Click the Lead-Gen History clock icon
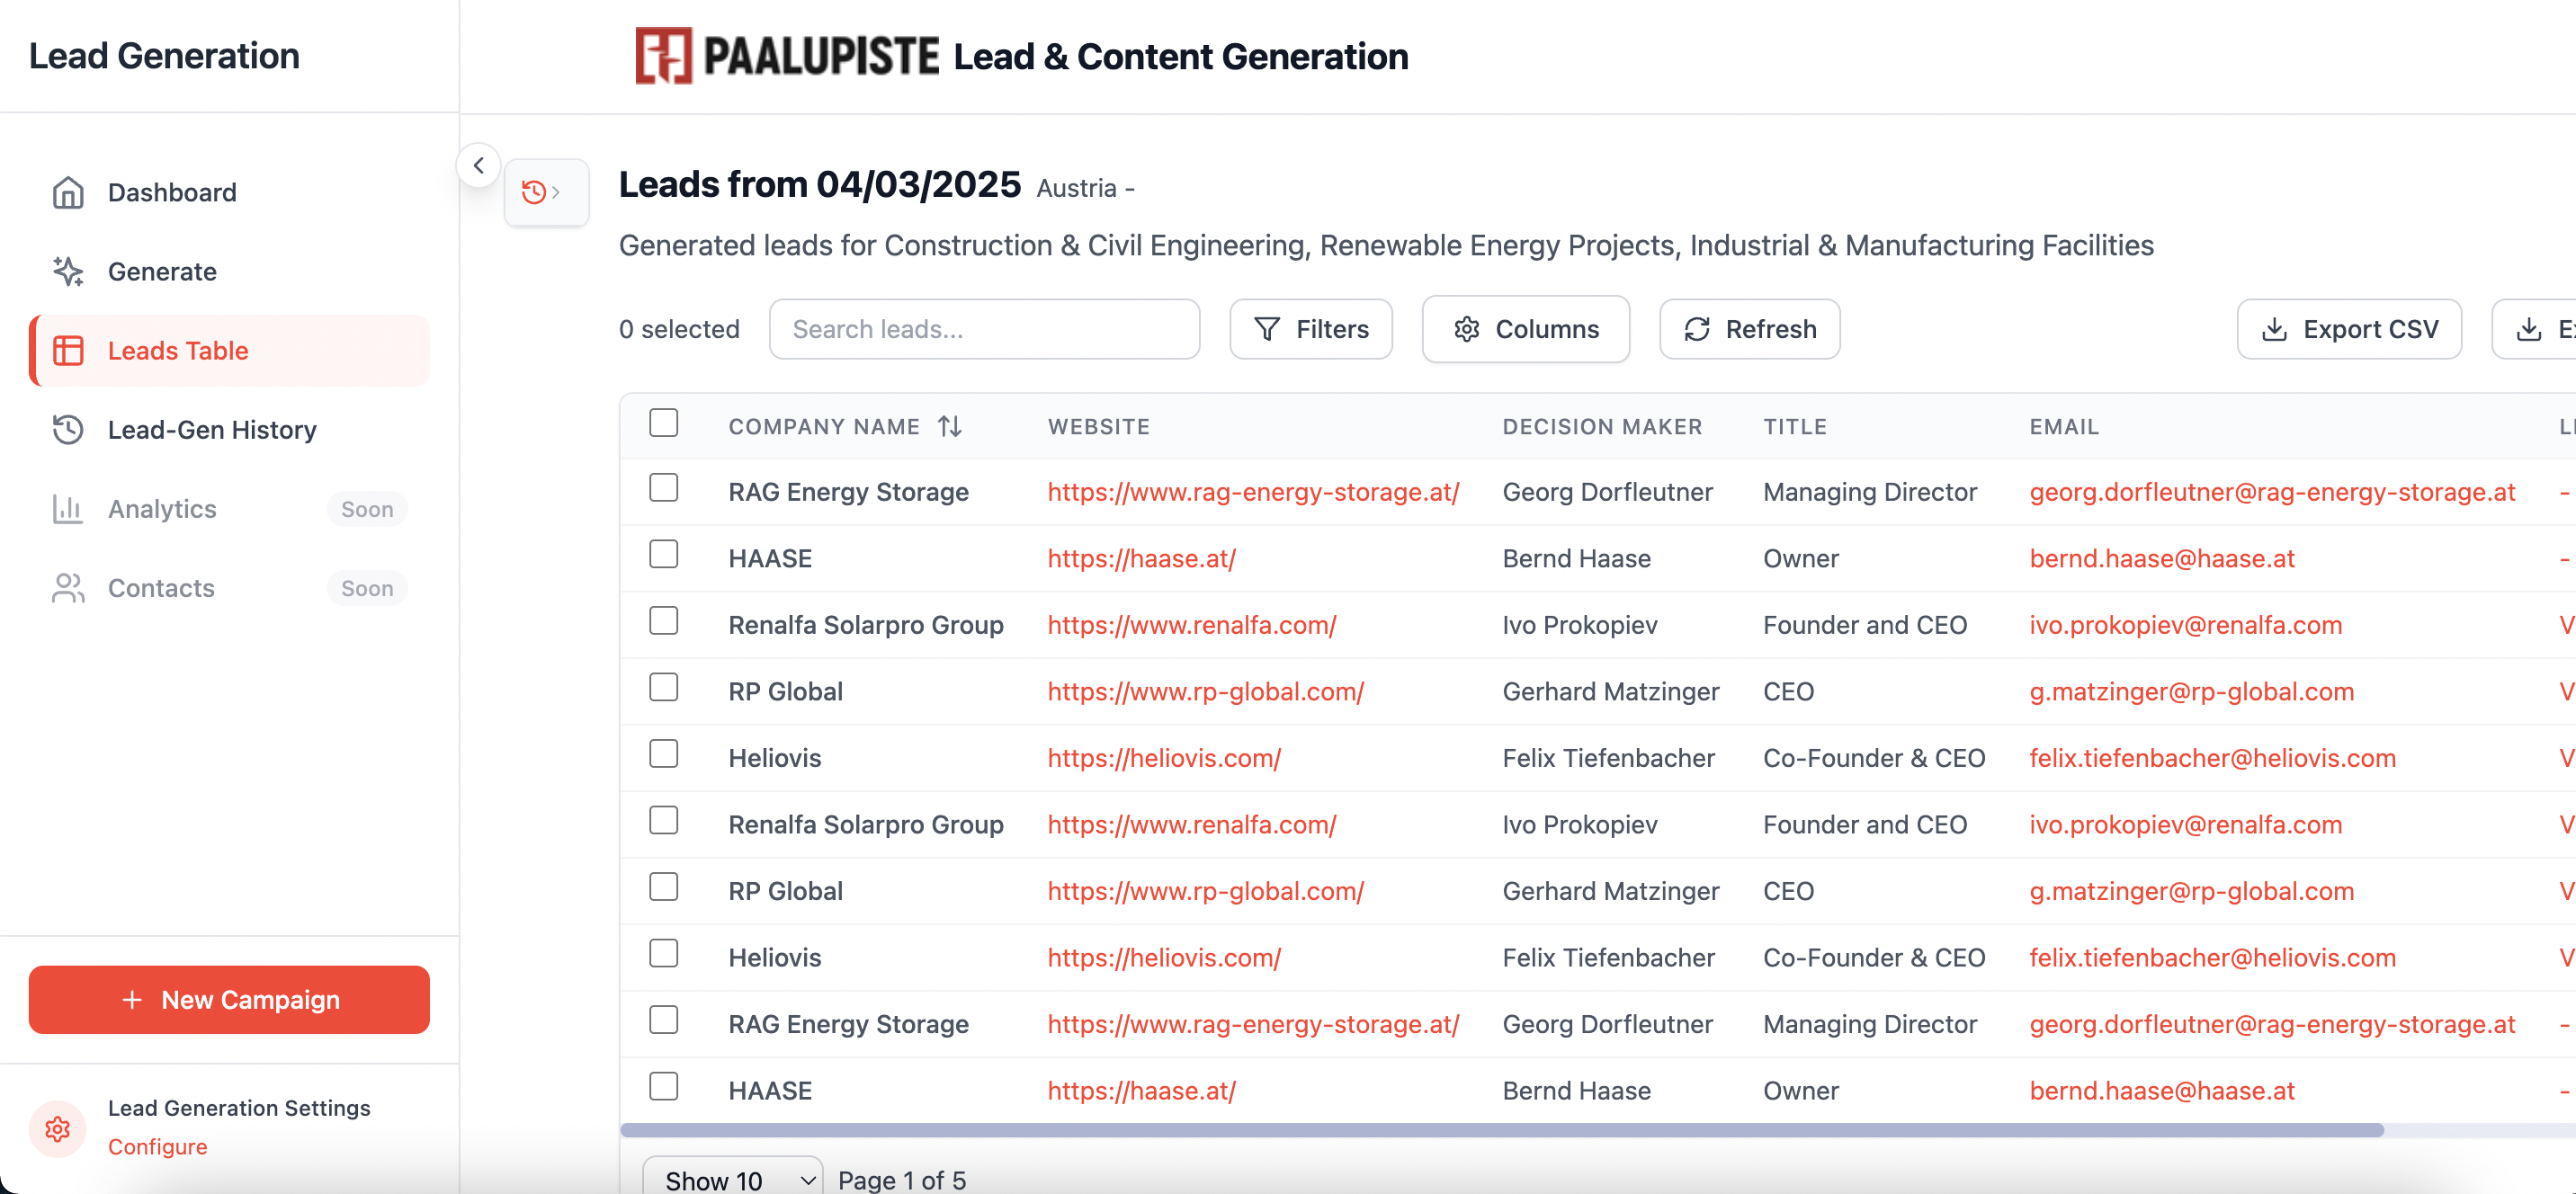 [67, 429]
